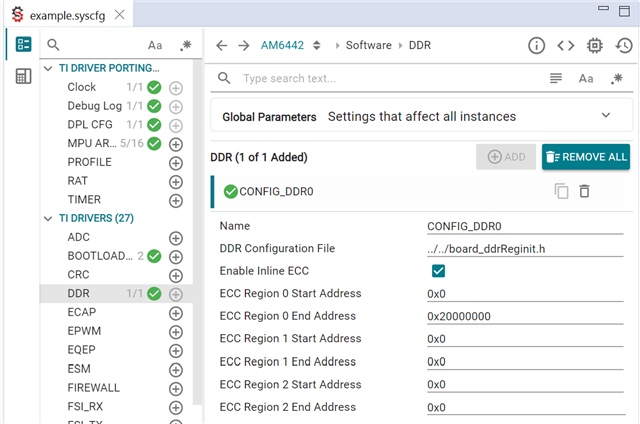Viewport: 640px width, 424px height.
Task: Open the calculator view in left sidebar
Action: click(x=23, y=77)
